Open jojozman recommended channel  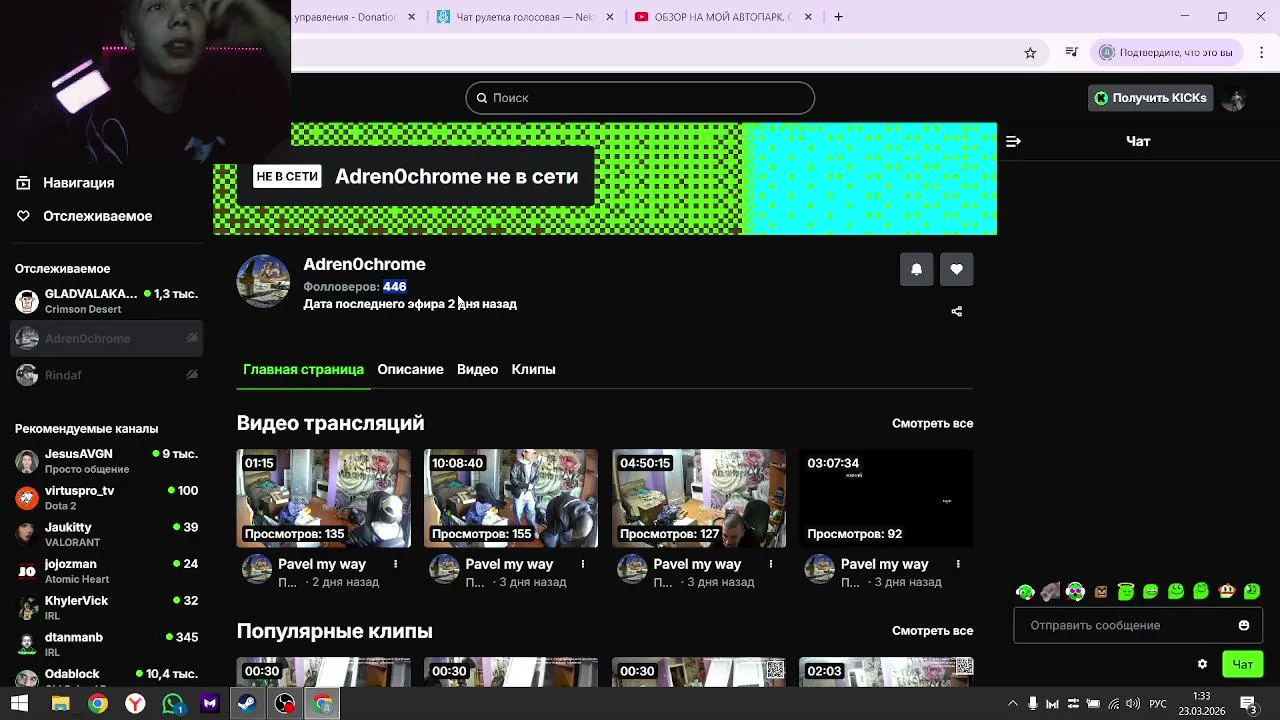pyautogui.click(x=106, y=571)
